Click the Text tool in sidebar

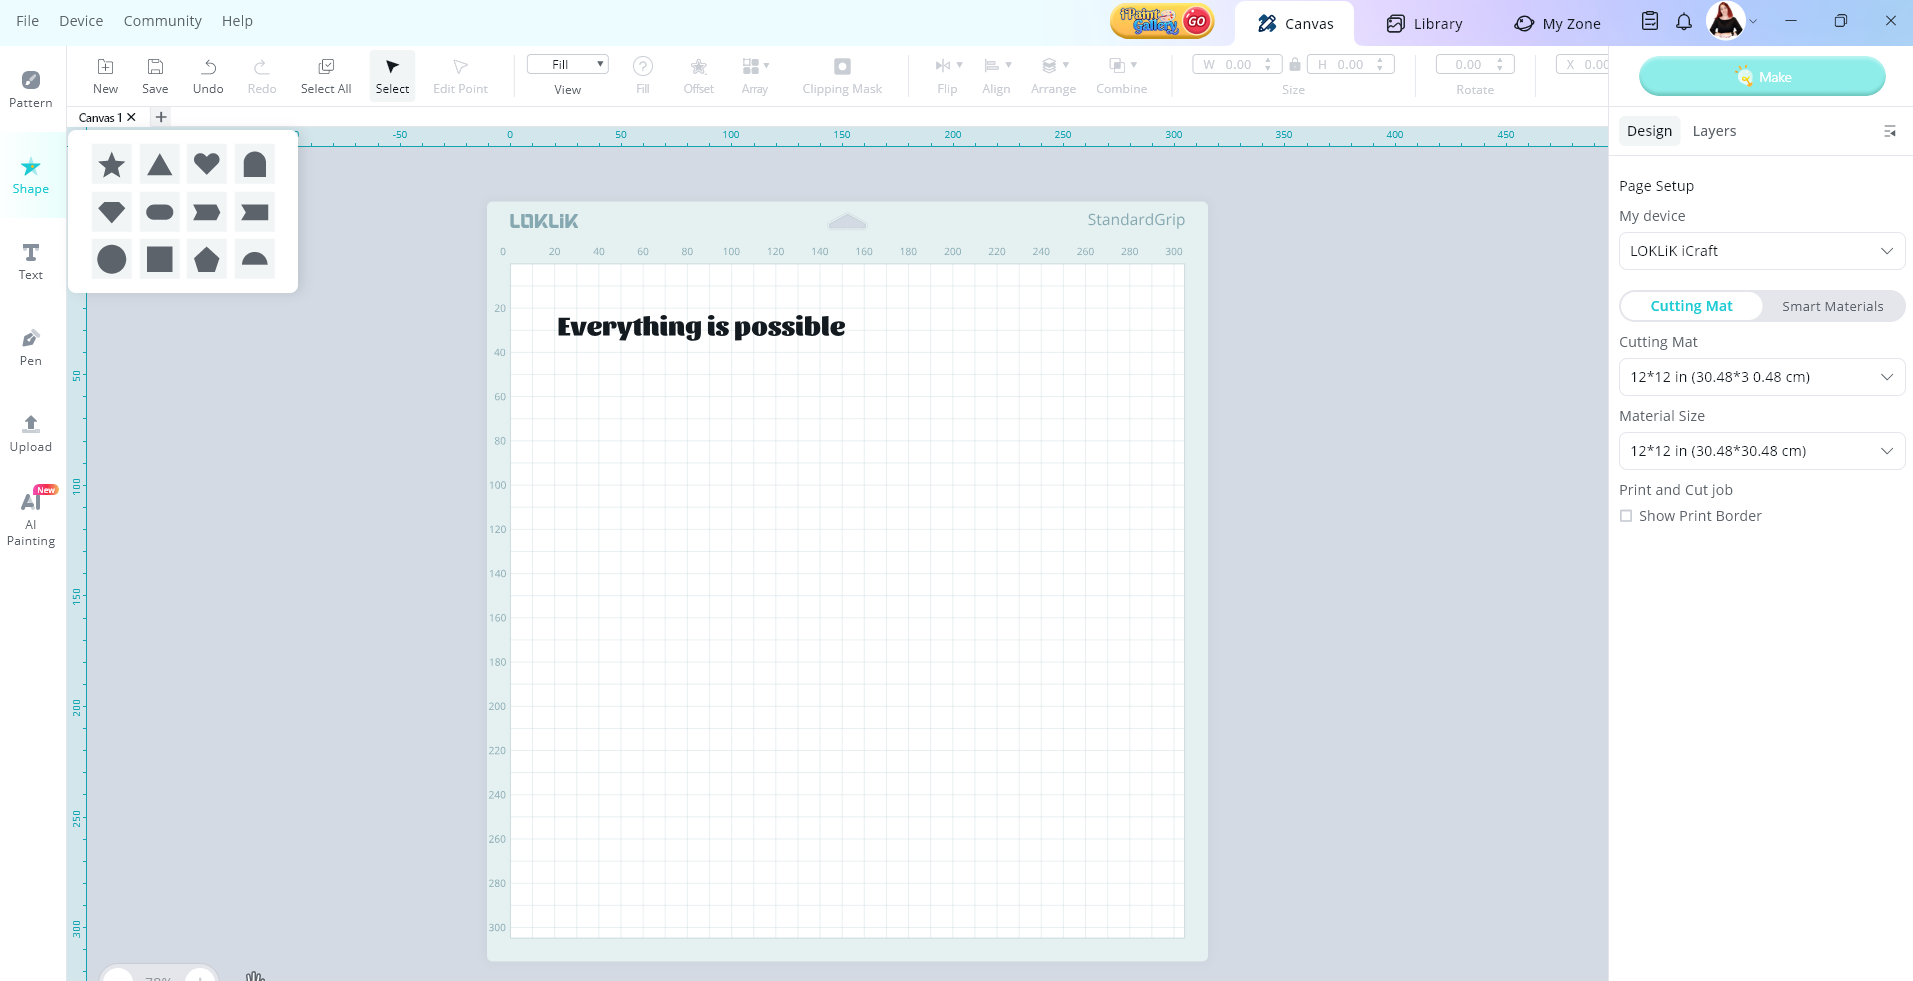coord(31,261)
